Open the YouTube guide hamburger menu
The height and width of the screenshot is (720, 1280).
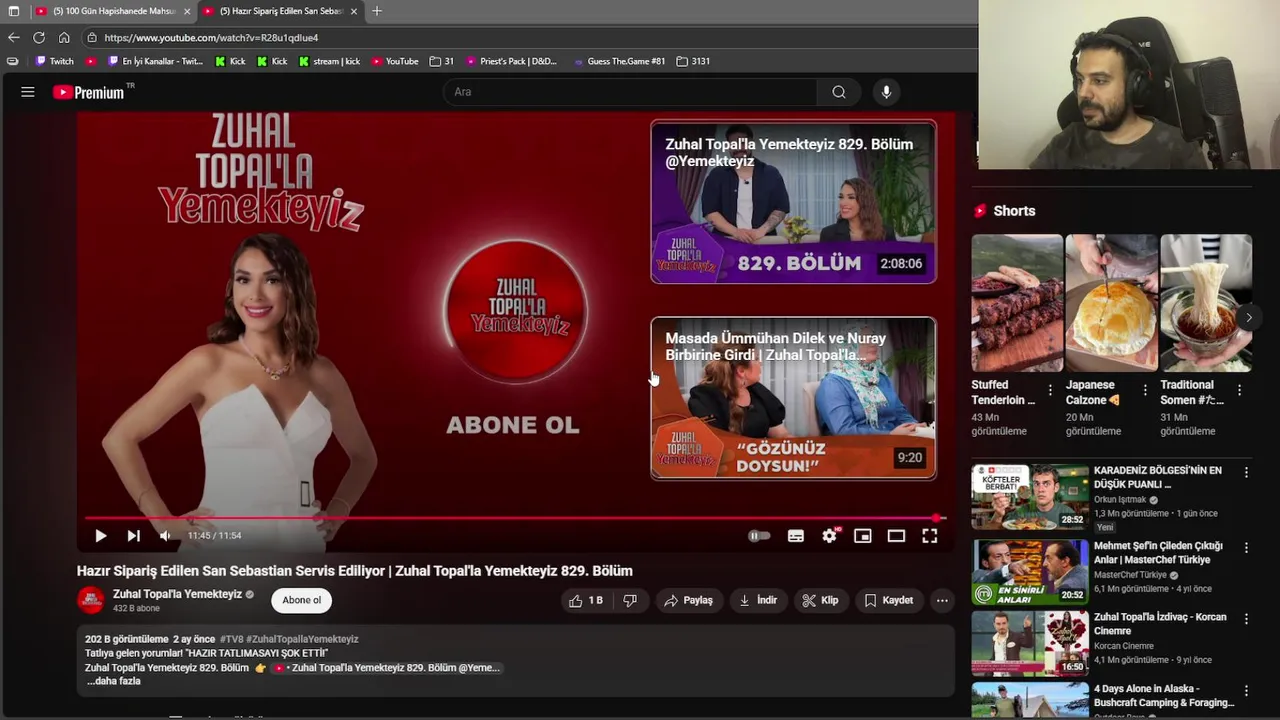(x=28, y=92)
